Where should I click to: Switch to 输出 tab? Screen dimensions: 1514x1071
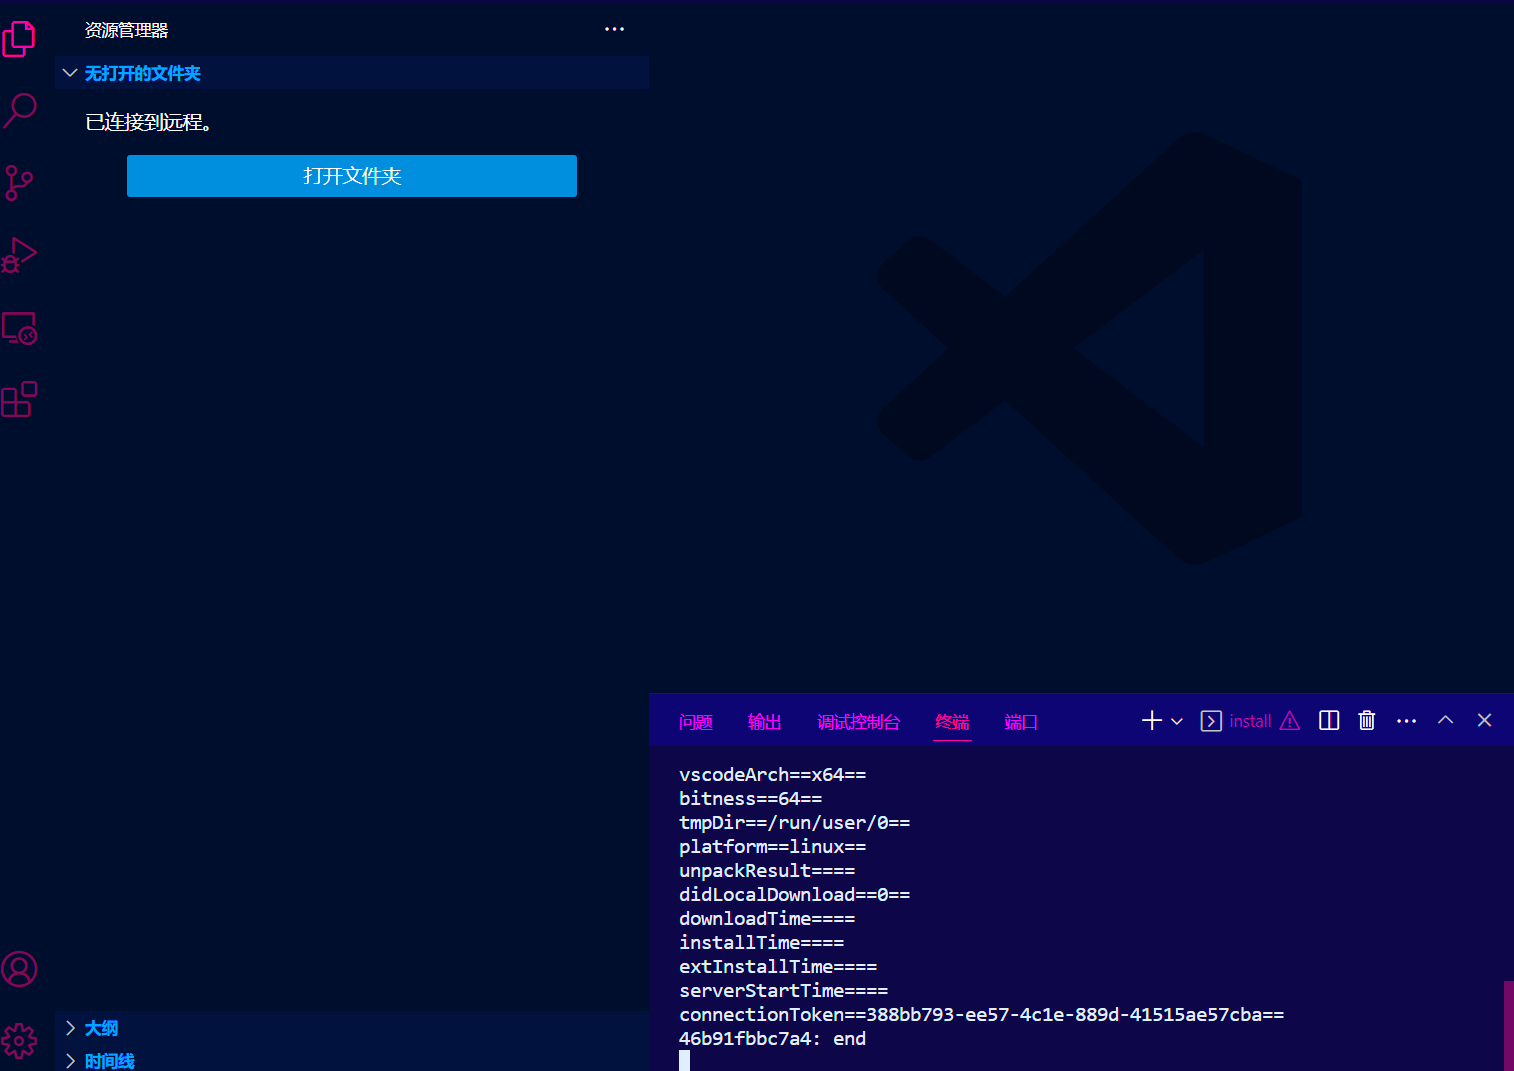coord(764,722)
